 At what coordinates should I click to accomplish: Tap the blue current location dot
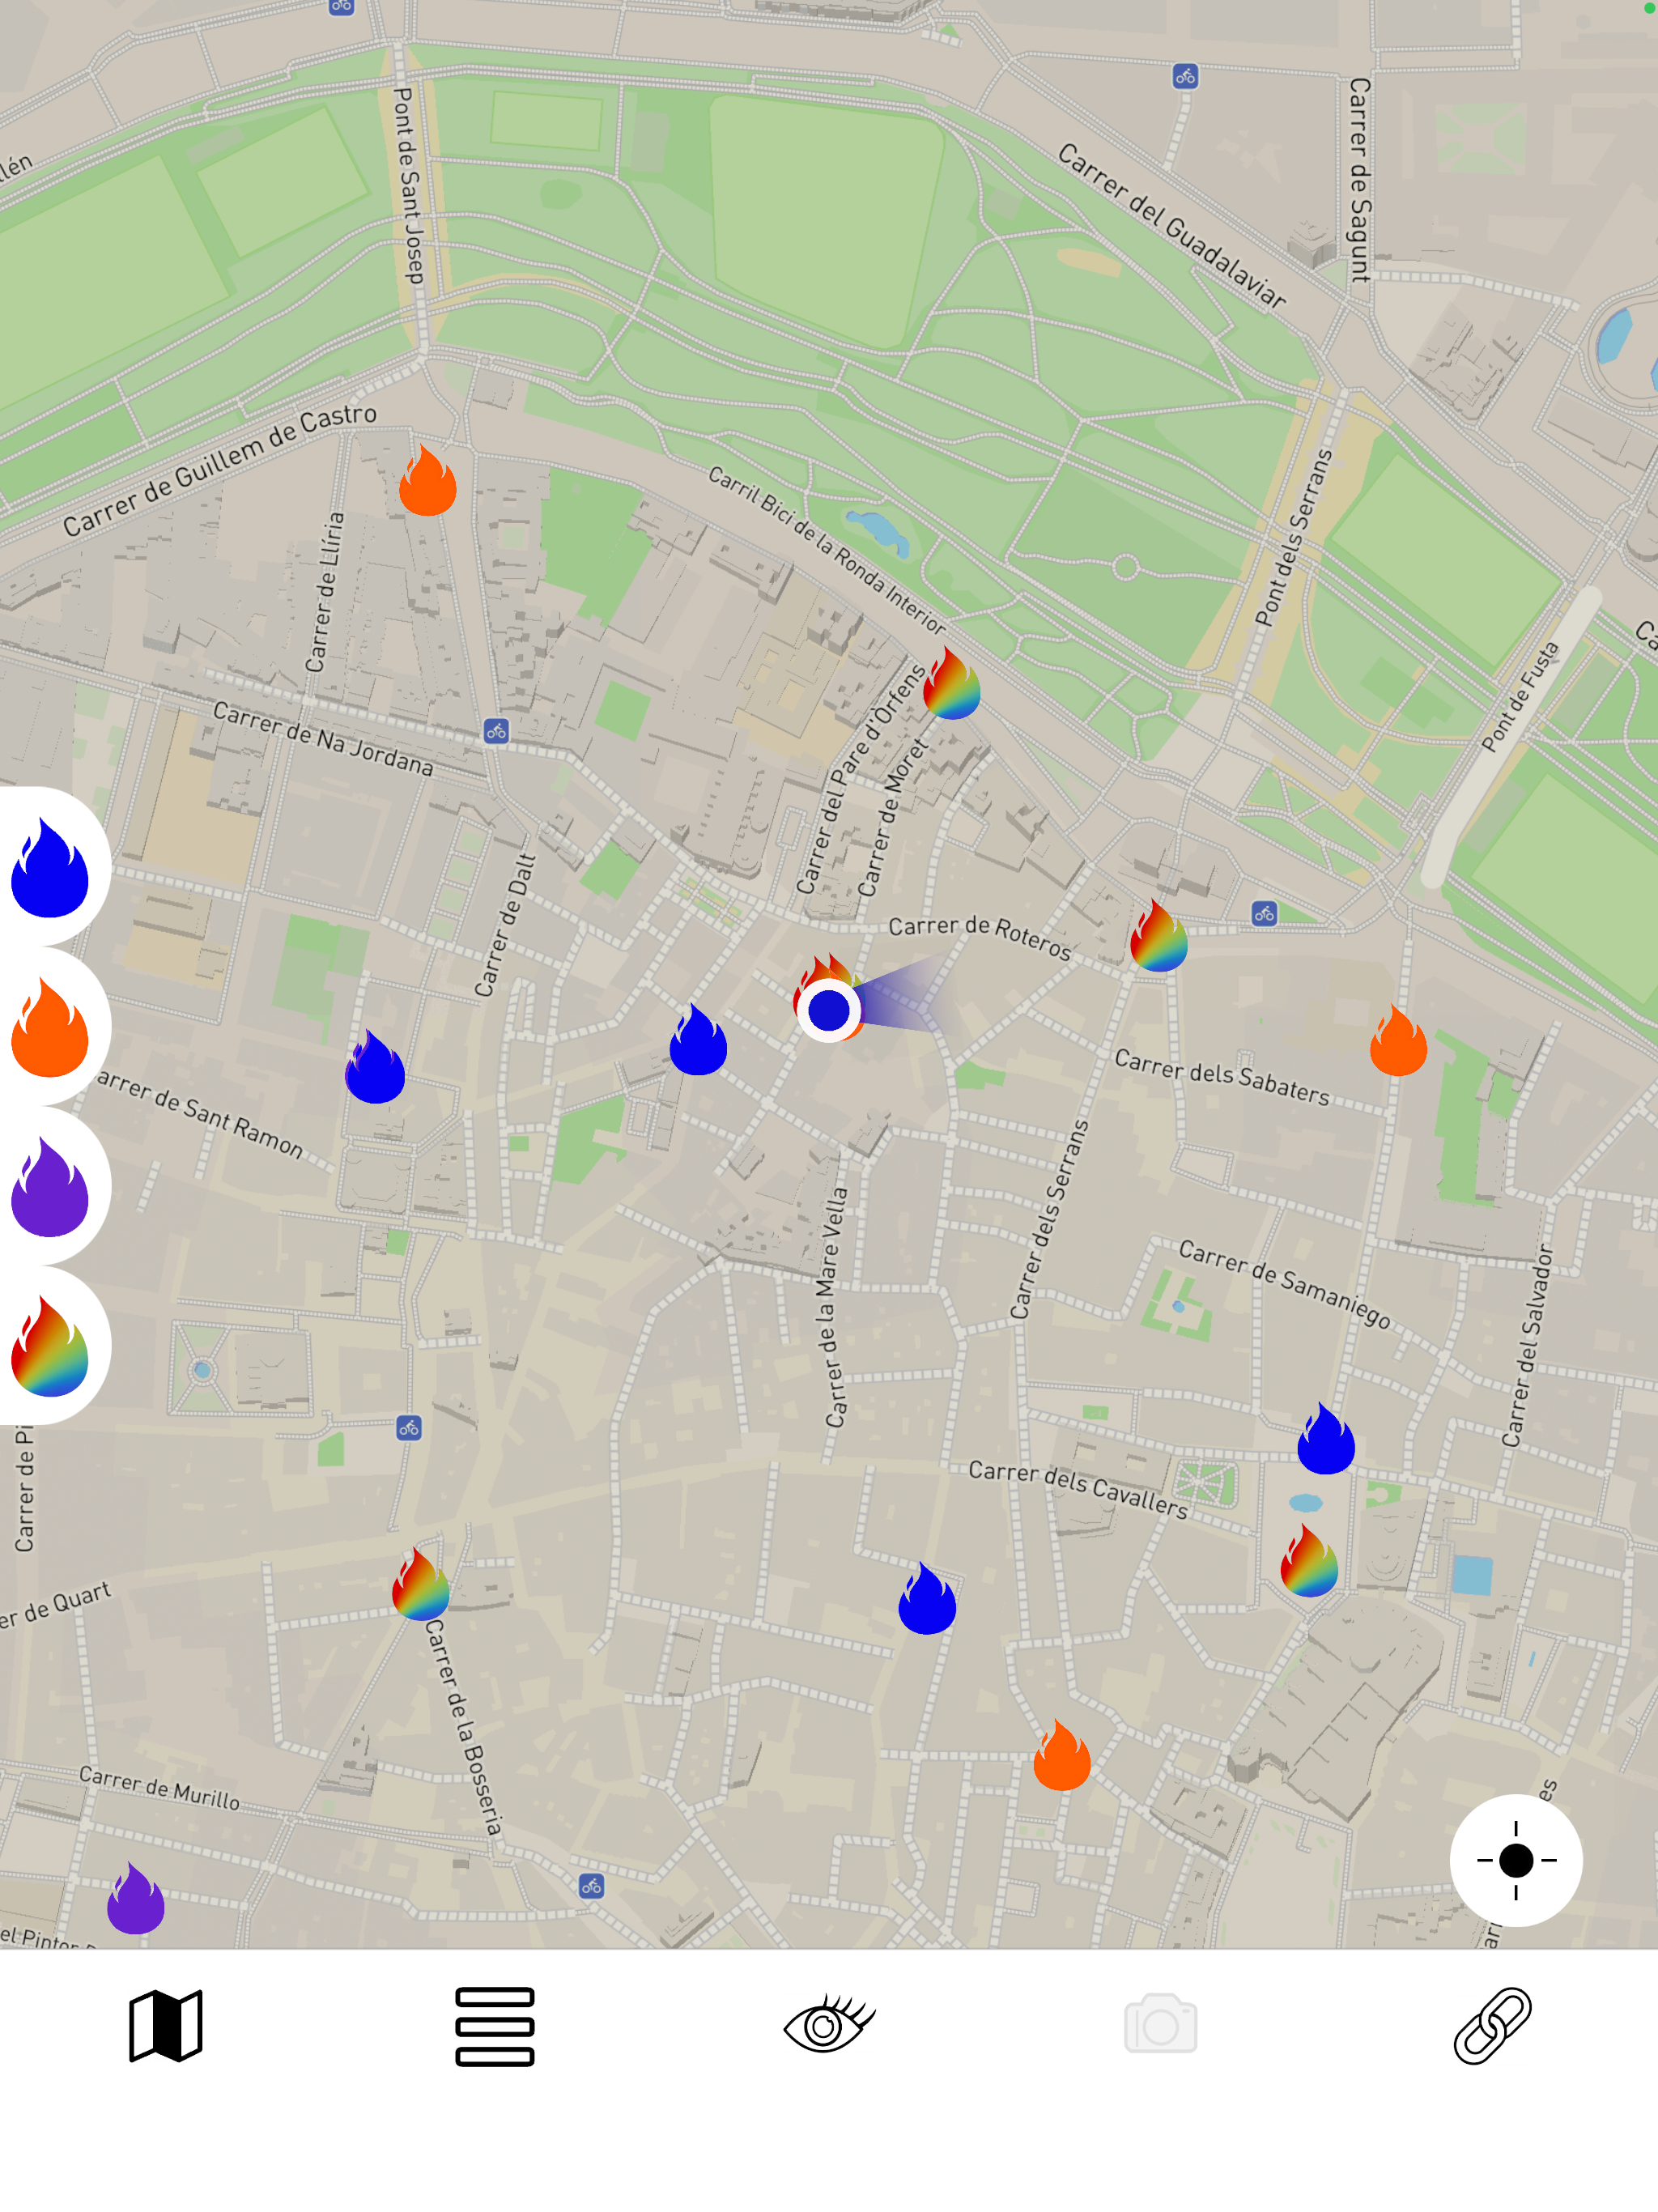click(829, 1010)
